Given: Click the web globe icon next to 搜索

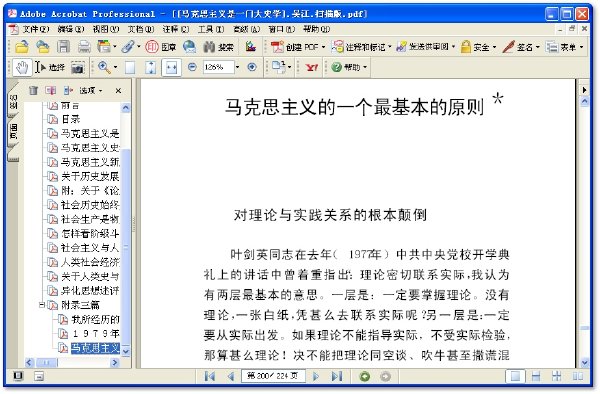Looking at the screenshot, I should [189, 47].
